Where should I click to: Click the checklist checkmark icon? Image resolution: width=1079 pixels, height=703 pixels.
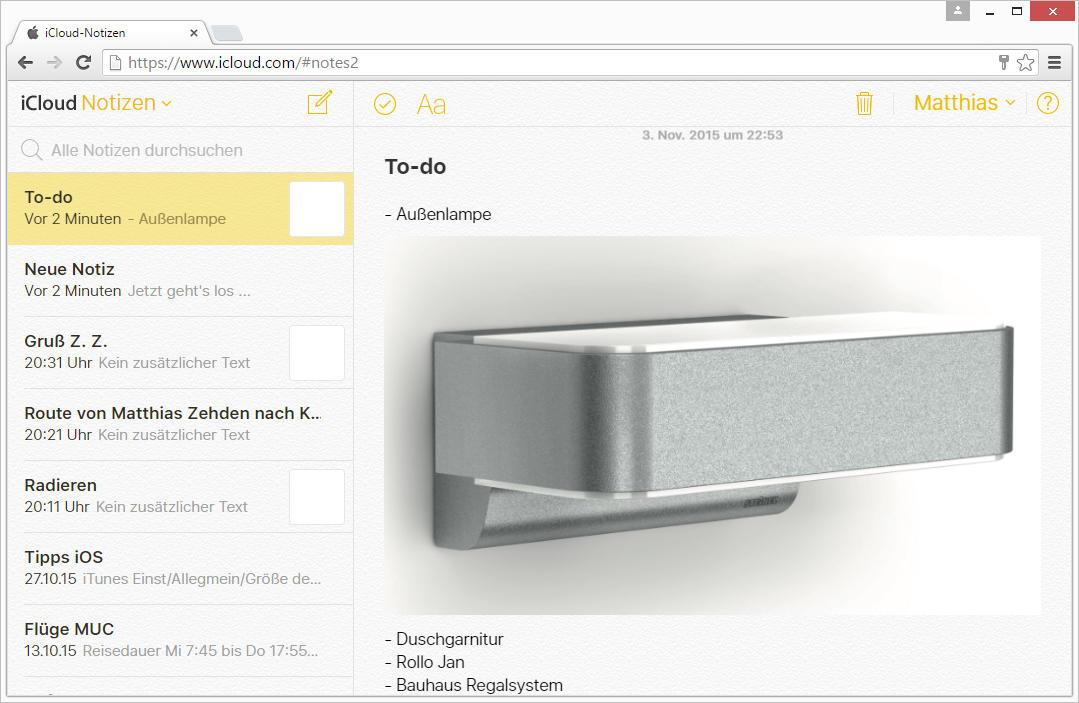[x=385, y=104]
